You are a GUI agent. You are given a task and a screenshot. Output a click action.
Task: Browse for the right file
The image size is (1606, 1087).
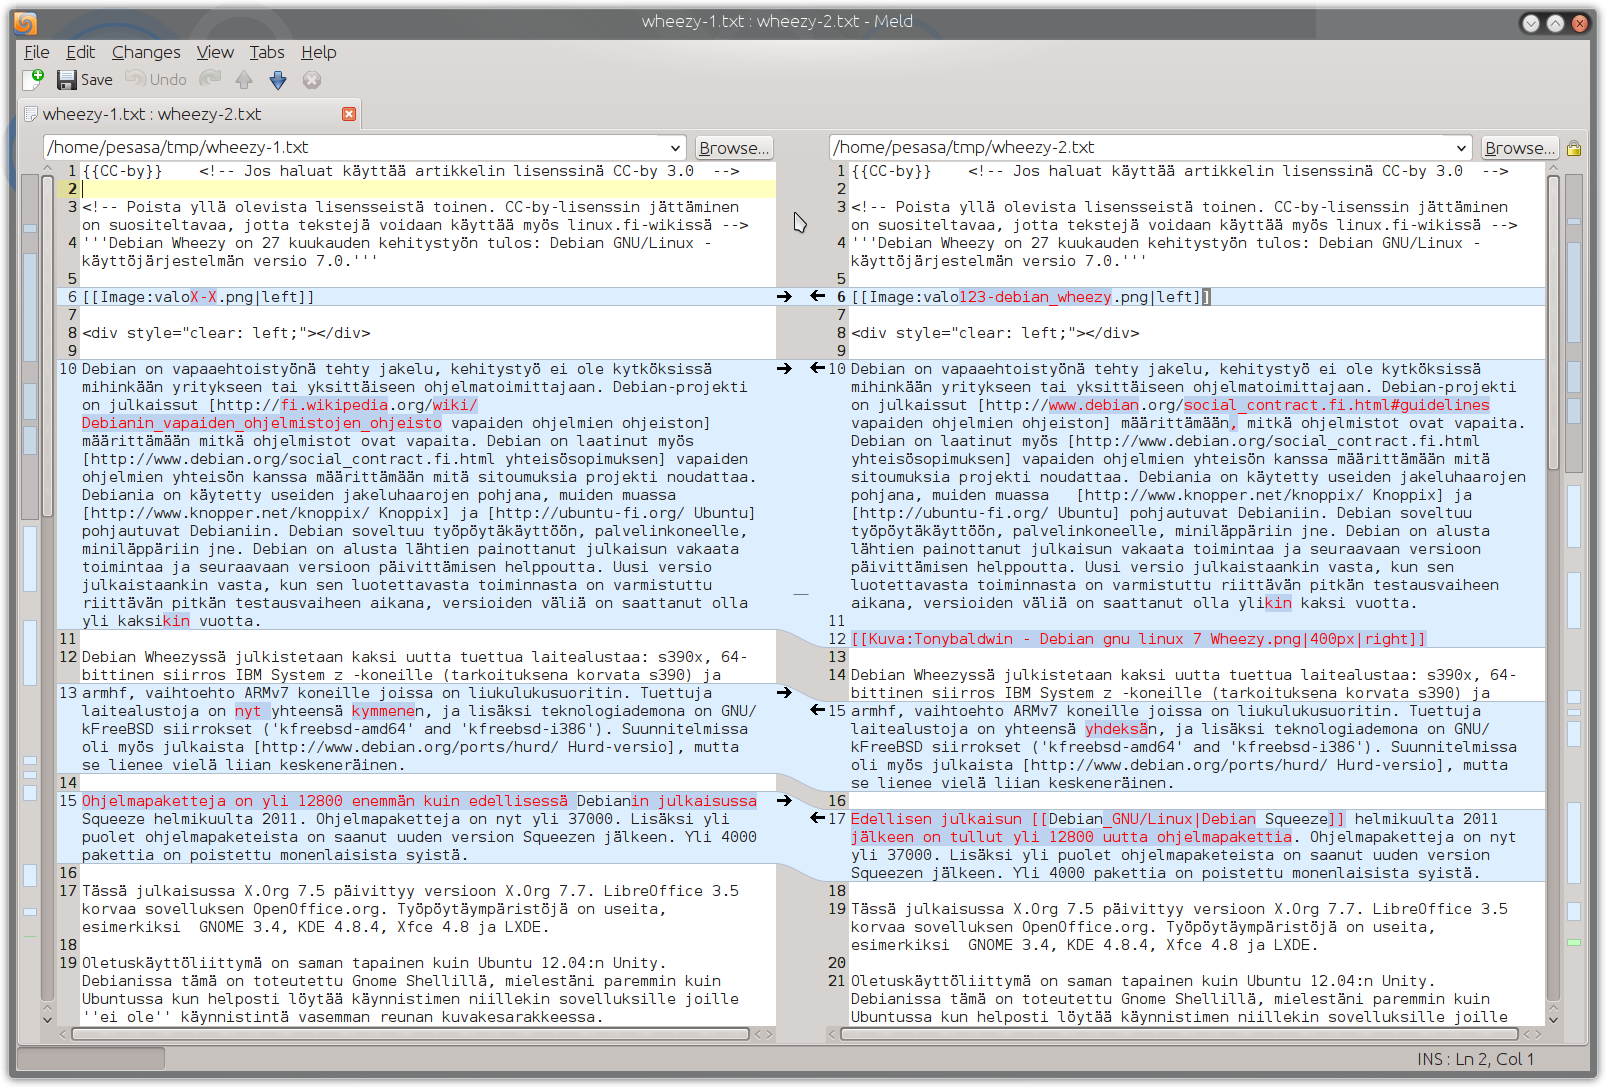click(x=1520, y=148)
